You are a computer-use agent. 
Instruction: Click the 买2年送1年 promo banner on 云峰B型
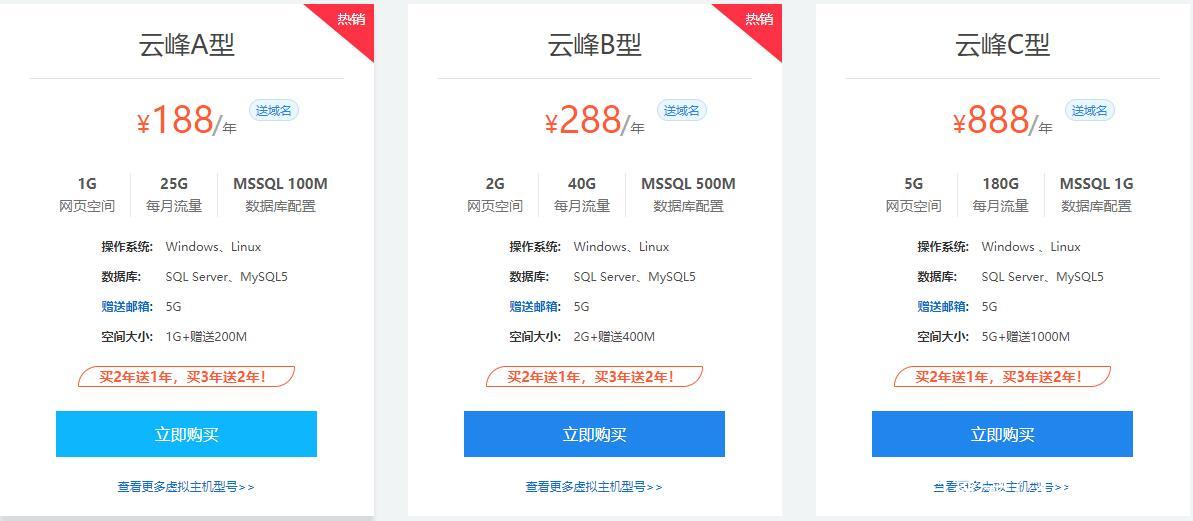[594, 376]
